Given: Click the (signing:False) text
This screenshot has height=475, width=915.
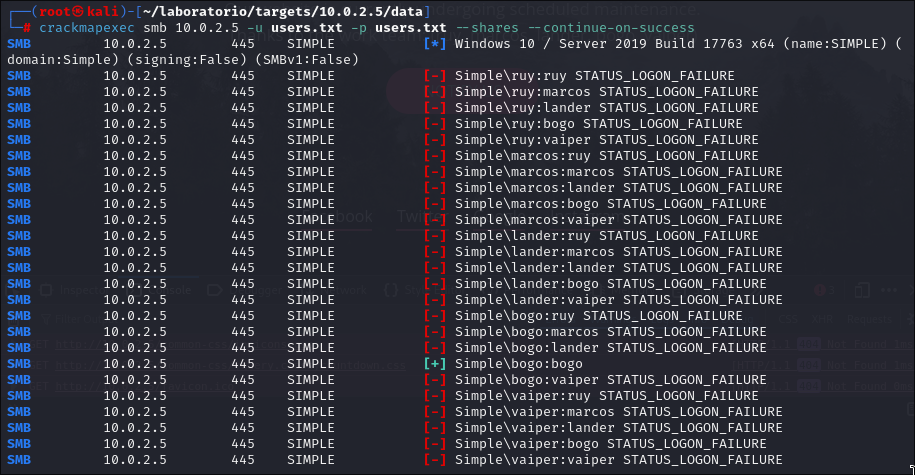Looking at the screenshot, I should (x=165, y=60).
